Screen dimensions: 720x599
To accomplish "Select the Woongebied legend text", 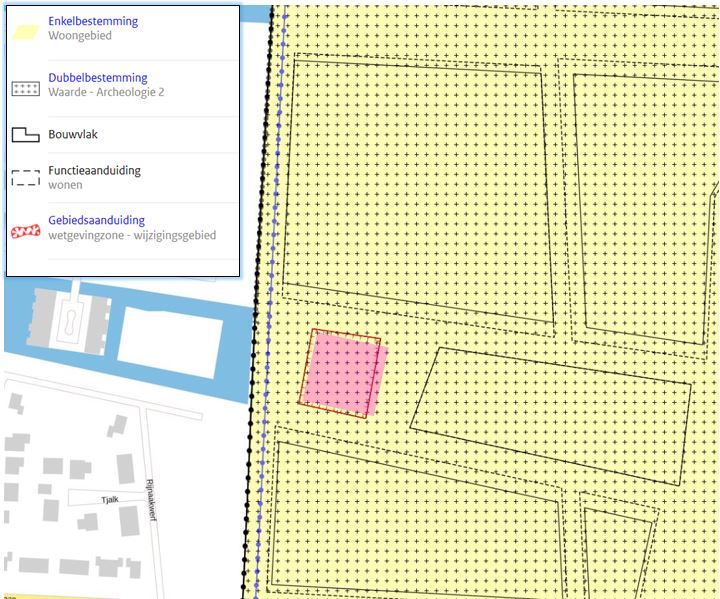I will click(x=79, y=36).
